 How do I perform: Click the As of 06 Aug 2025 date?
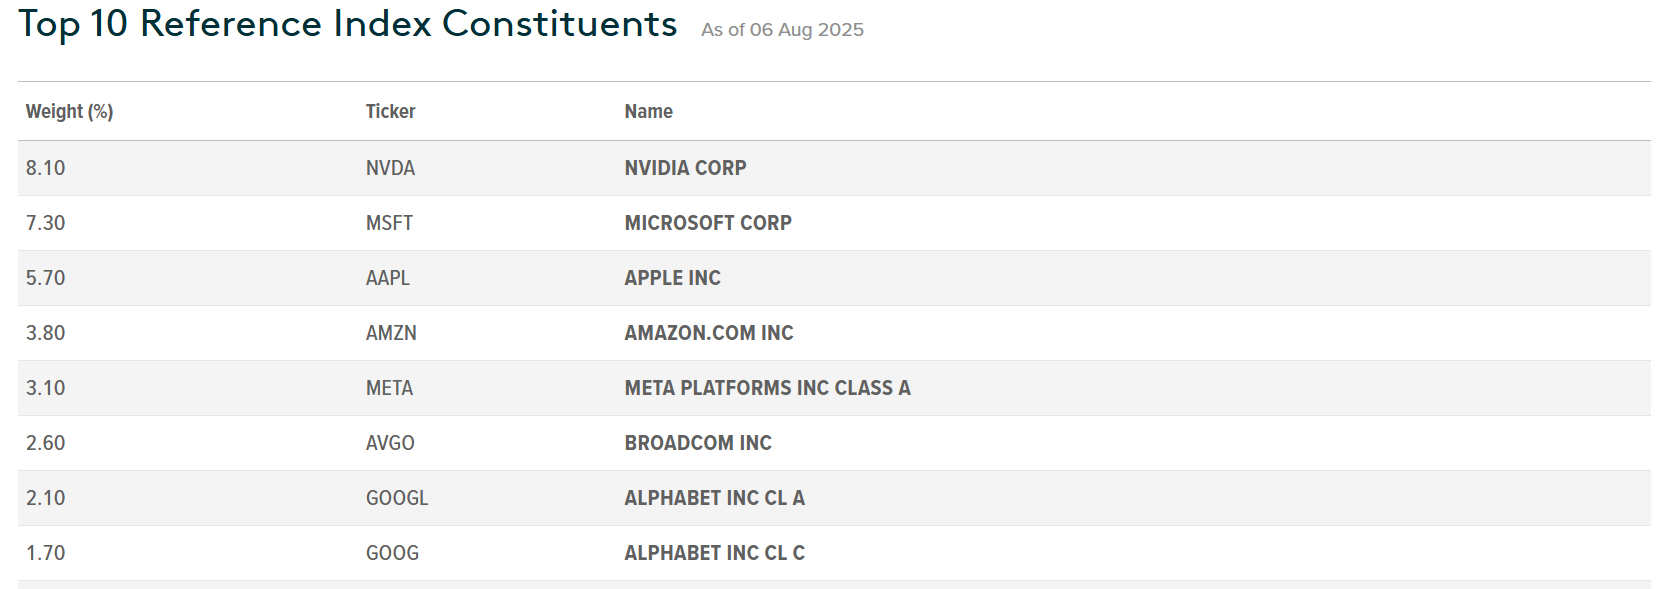coord(782,30)
